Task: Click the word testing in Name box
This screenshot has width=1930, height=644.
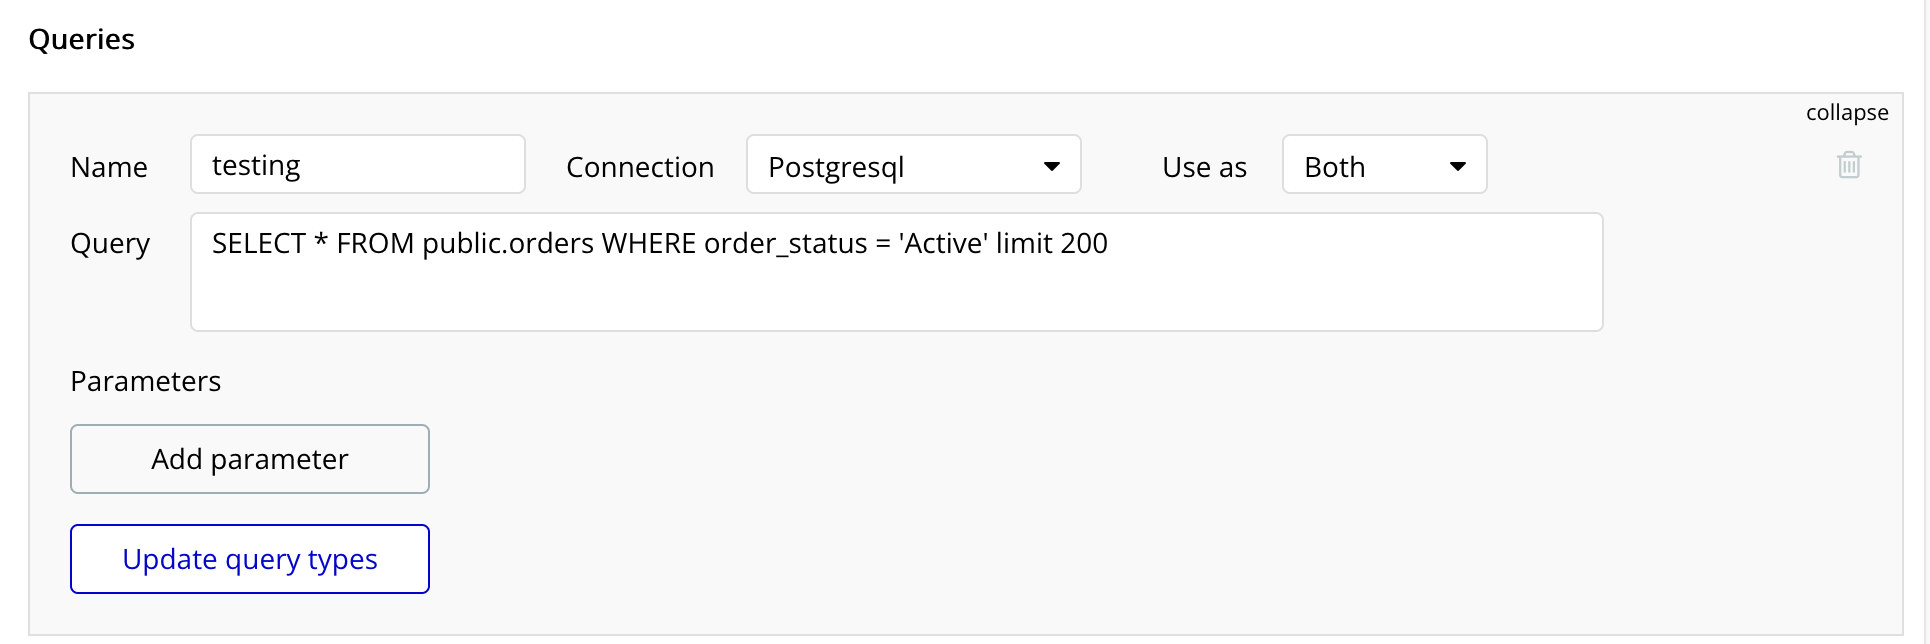Action: point(256,165)
